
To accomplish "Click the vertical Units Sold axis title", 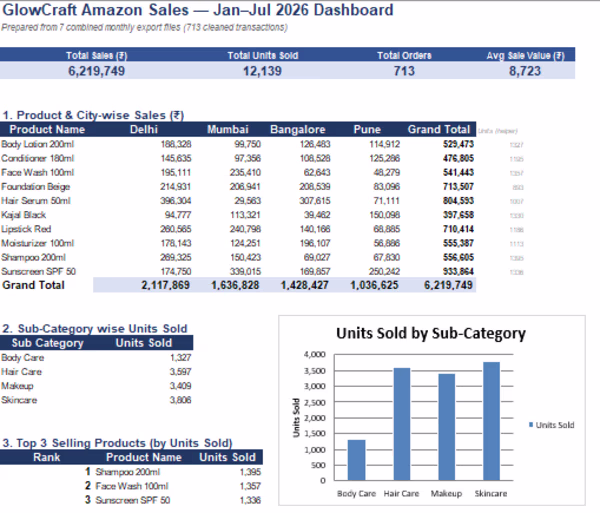I will [x=296, y=418].
